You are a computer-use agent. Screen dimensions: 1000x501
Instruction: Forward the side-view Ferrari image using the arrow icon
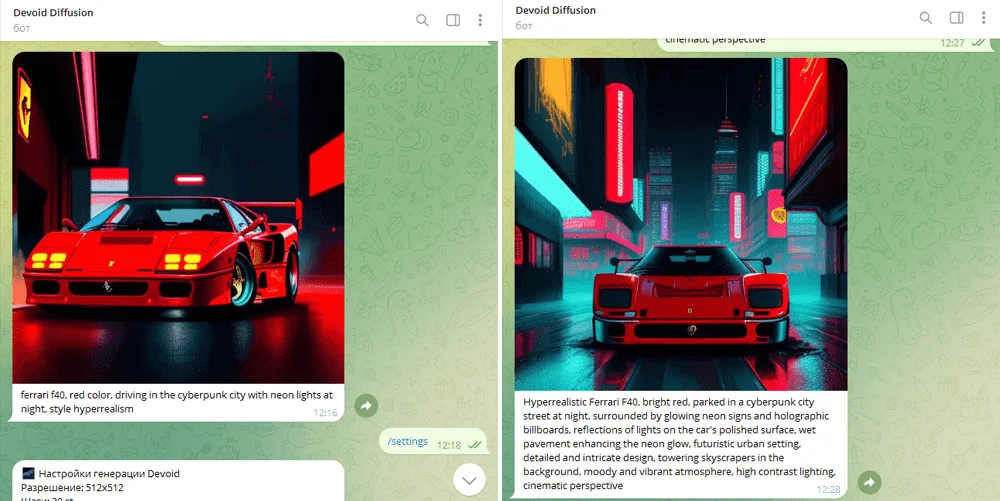coord(366,405)
